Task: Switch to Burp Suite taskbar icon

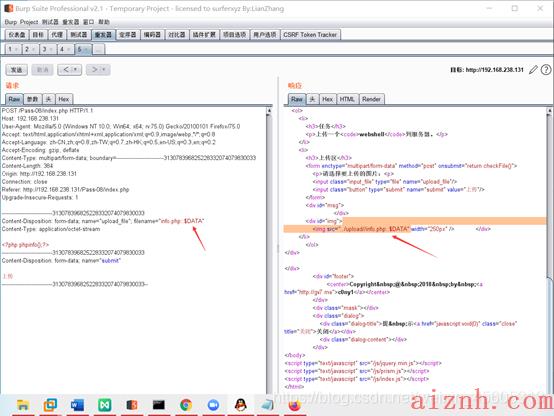Action: pos(132,405)
